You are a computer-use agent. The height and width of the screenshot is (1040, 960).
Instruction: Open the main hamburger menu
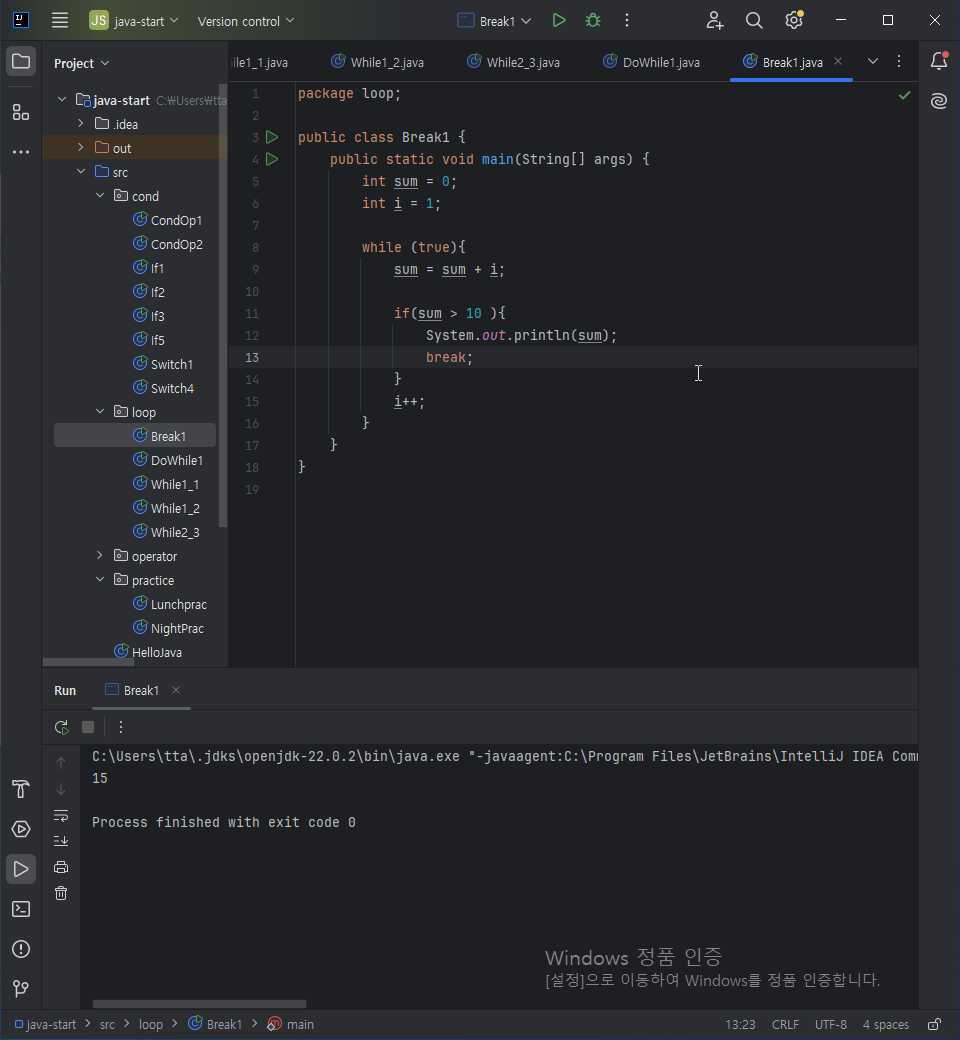(x=60, y=21)
